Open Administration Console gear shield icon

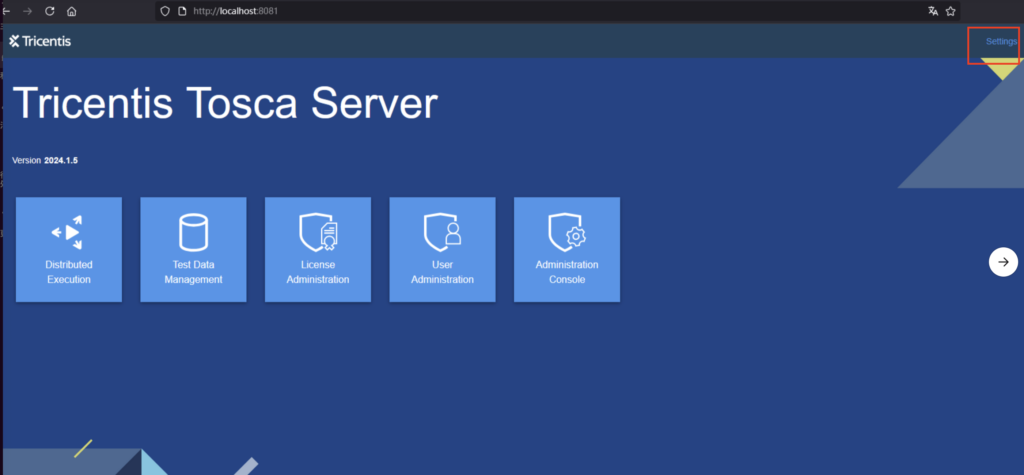coord(566,232)
